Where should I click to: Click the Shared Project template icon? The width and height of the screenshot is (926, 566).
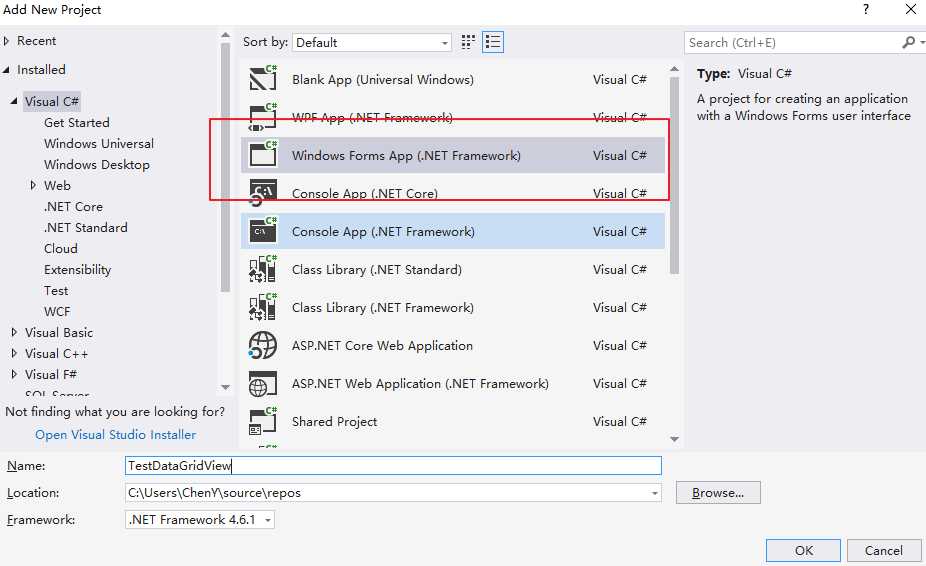tap(263, 421)
